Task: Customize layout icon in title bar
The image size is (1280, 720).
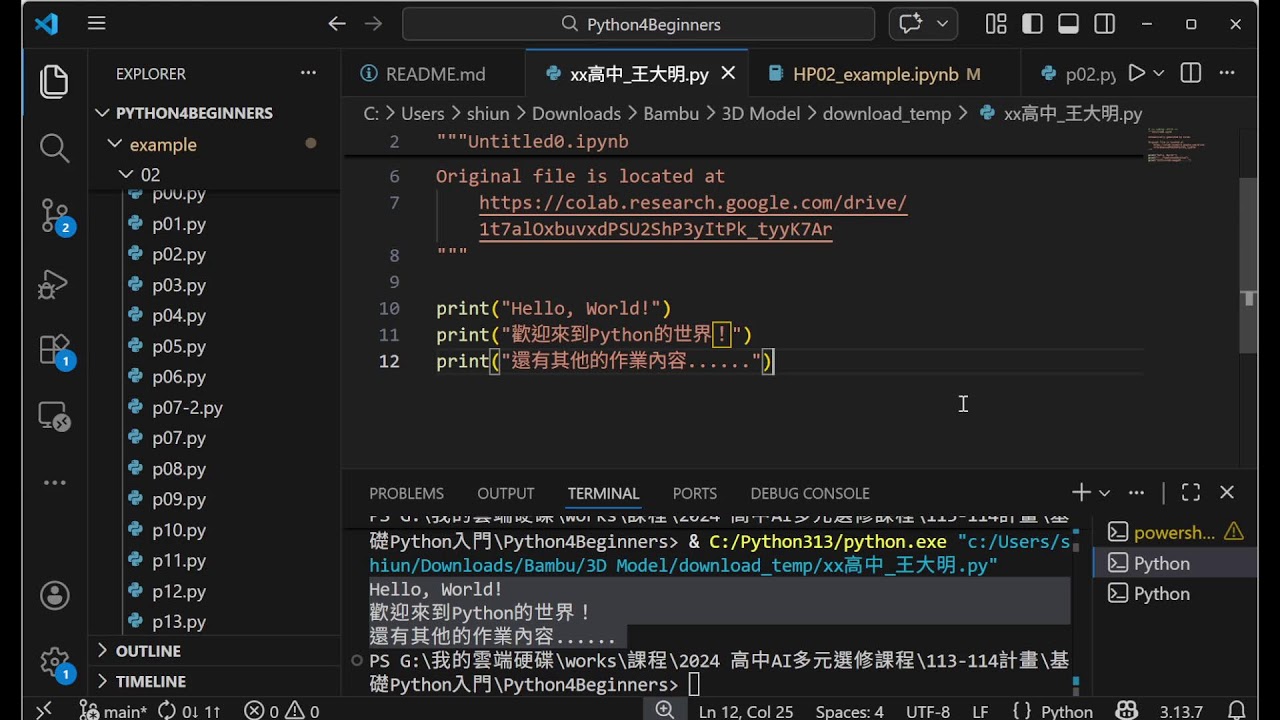Action: coord(996,24)
